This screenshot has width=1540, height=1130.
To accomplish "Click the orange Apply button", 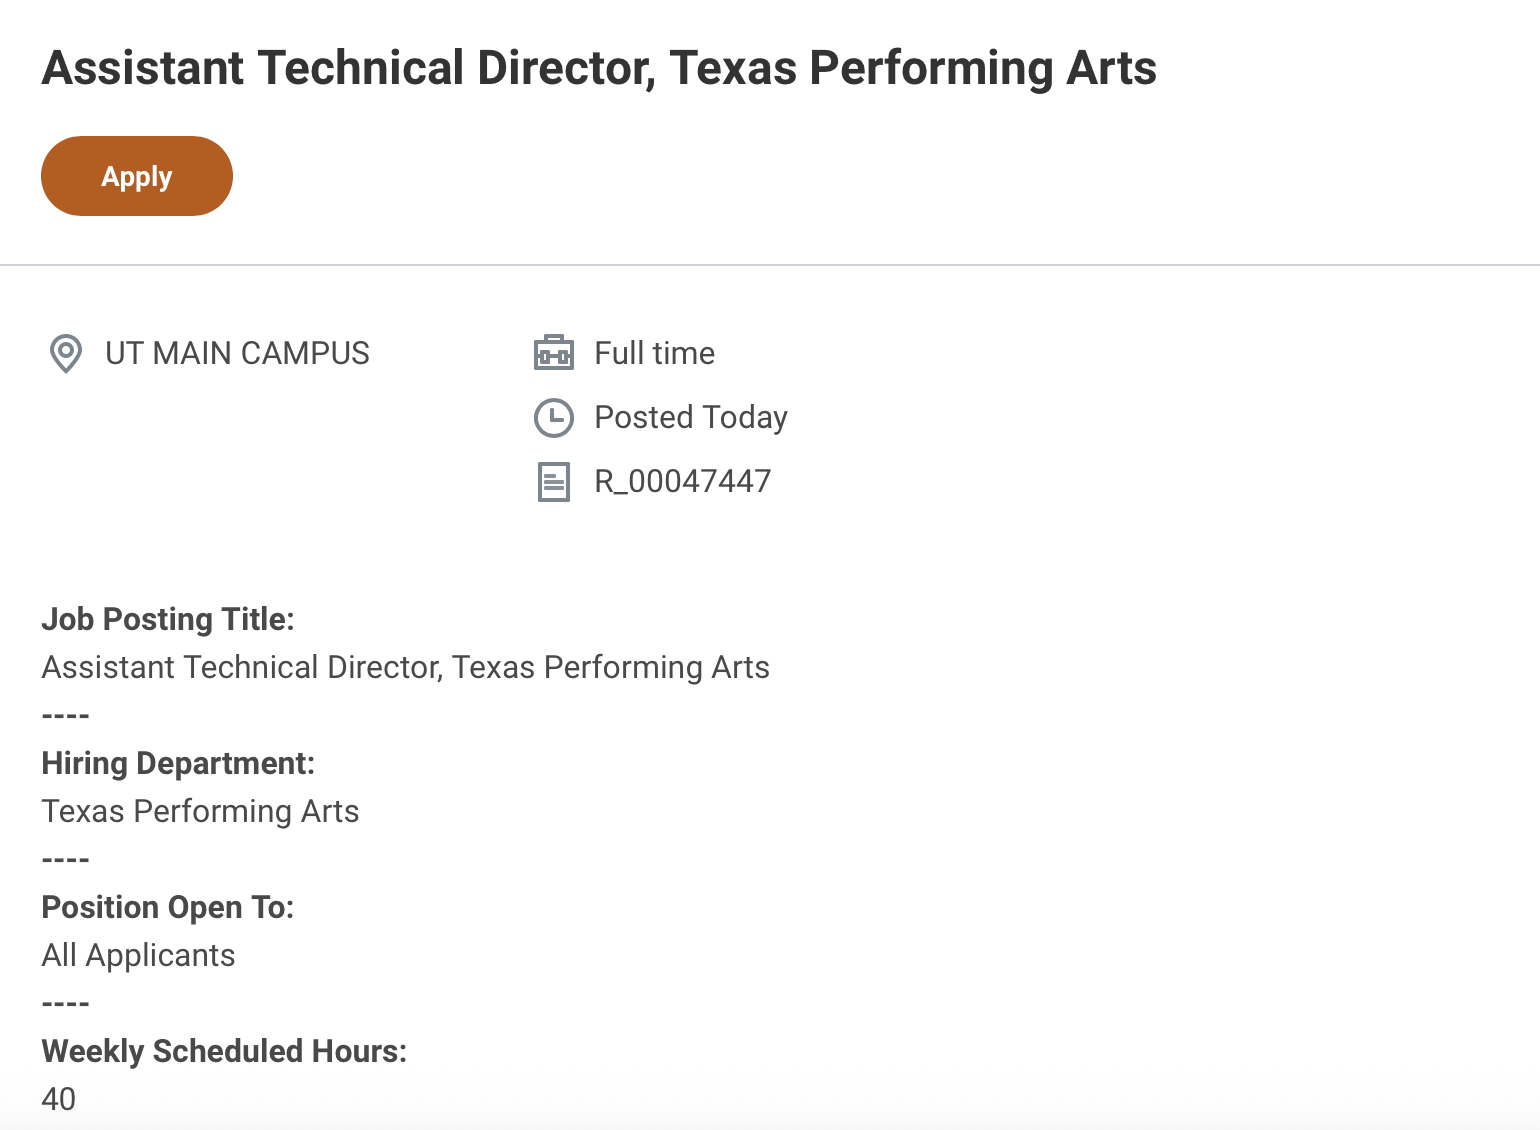I will [x=137, y=176].
